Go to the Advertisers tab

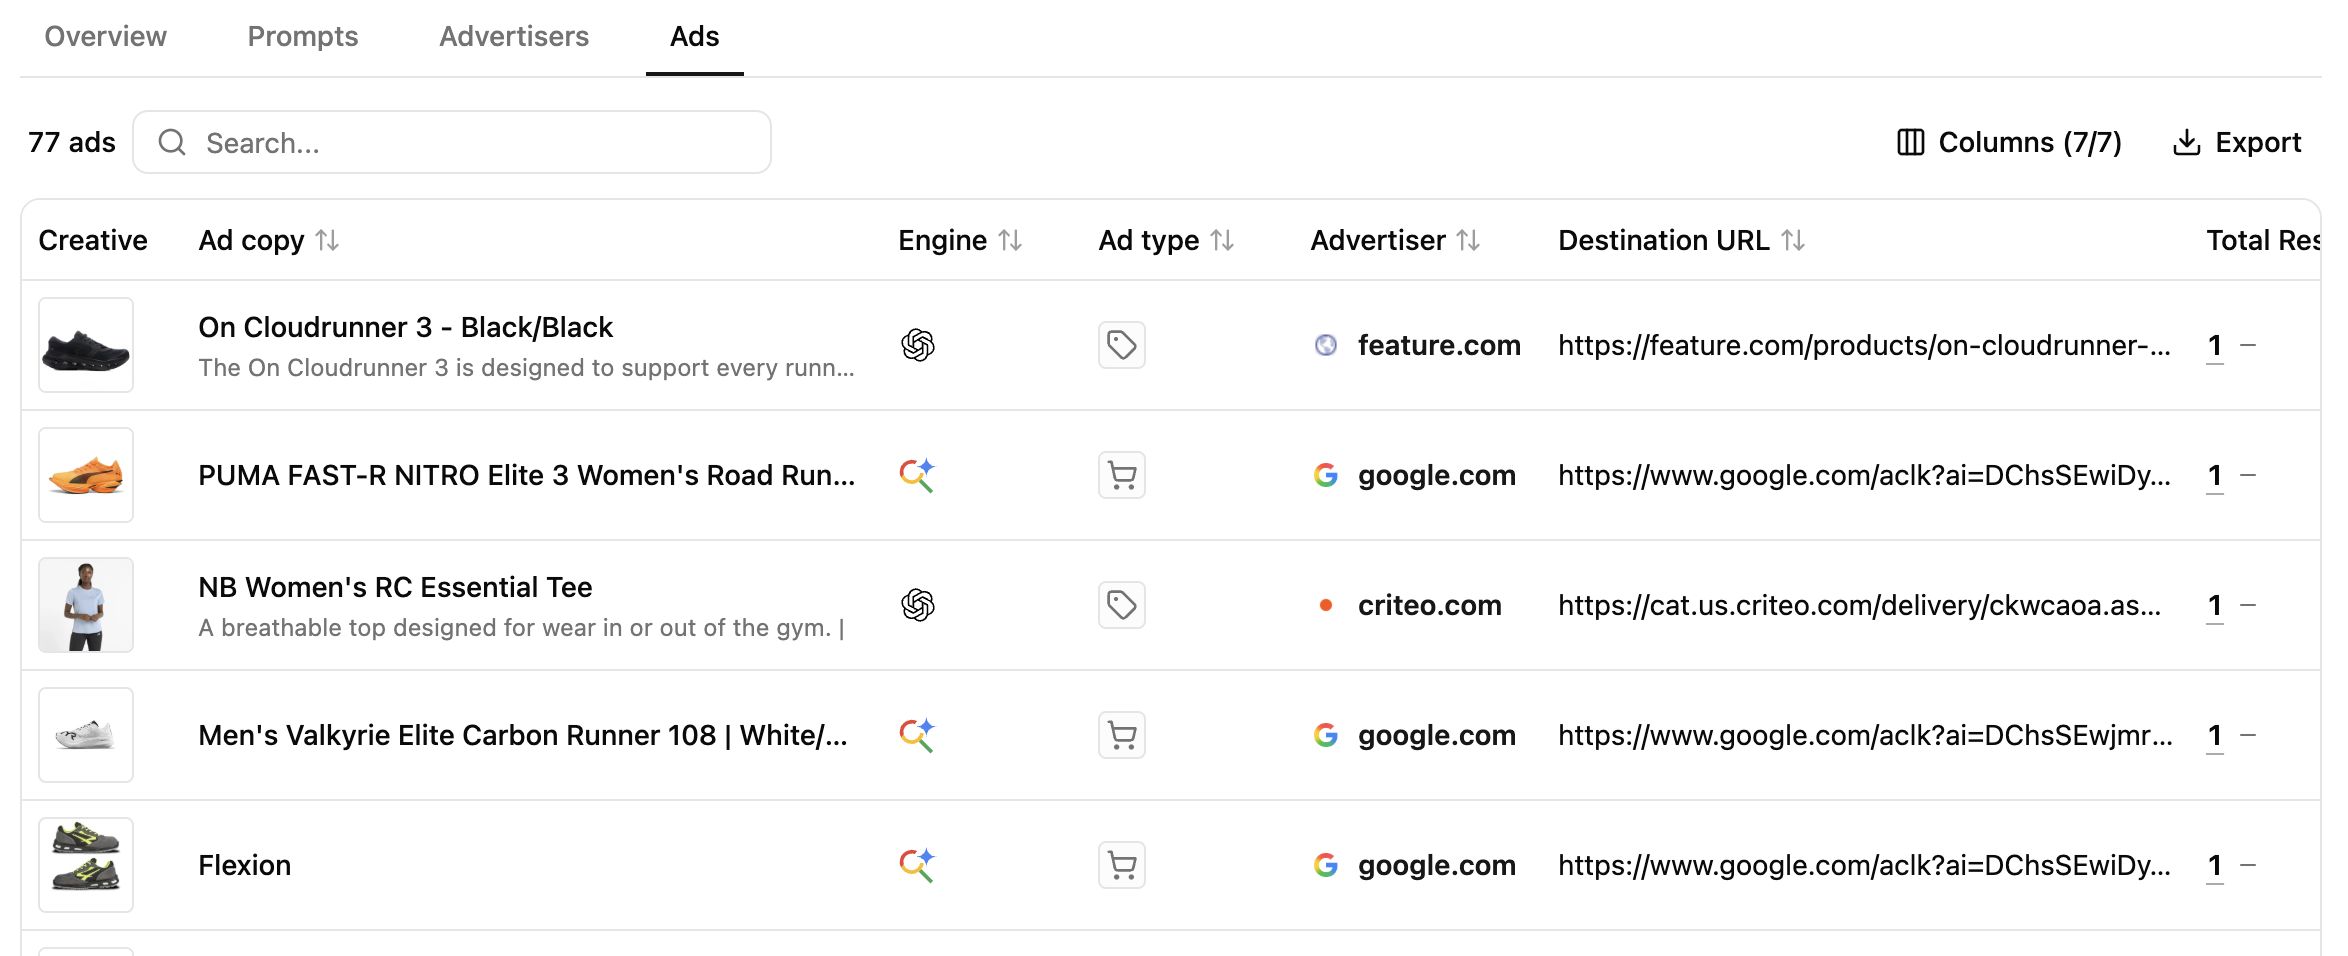pyautogui.click(x=514, y=37)
